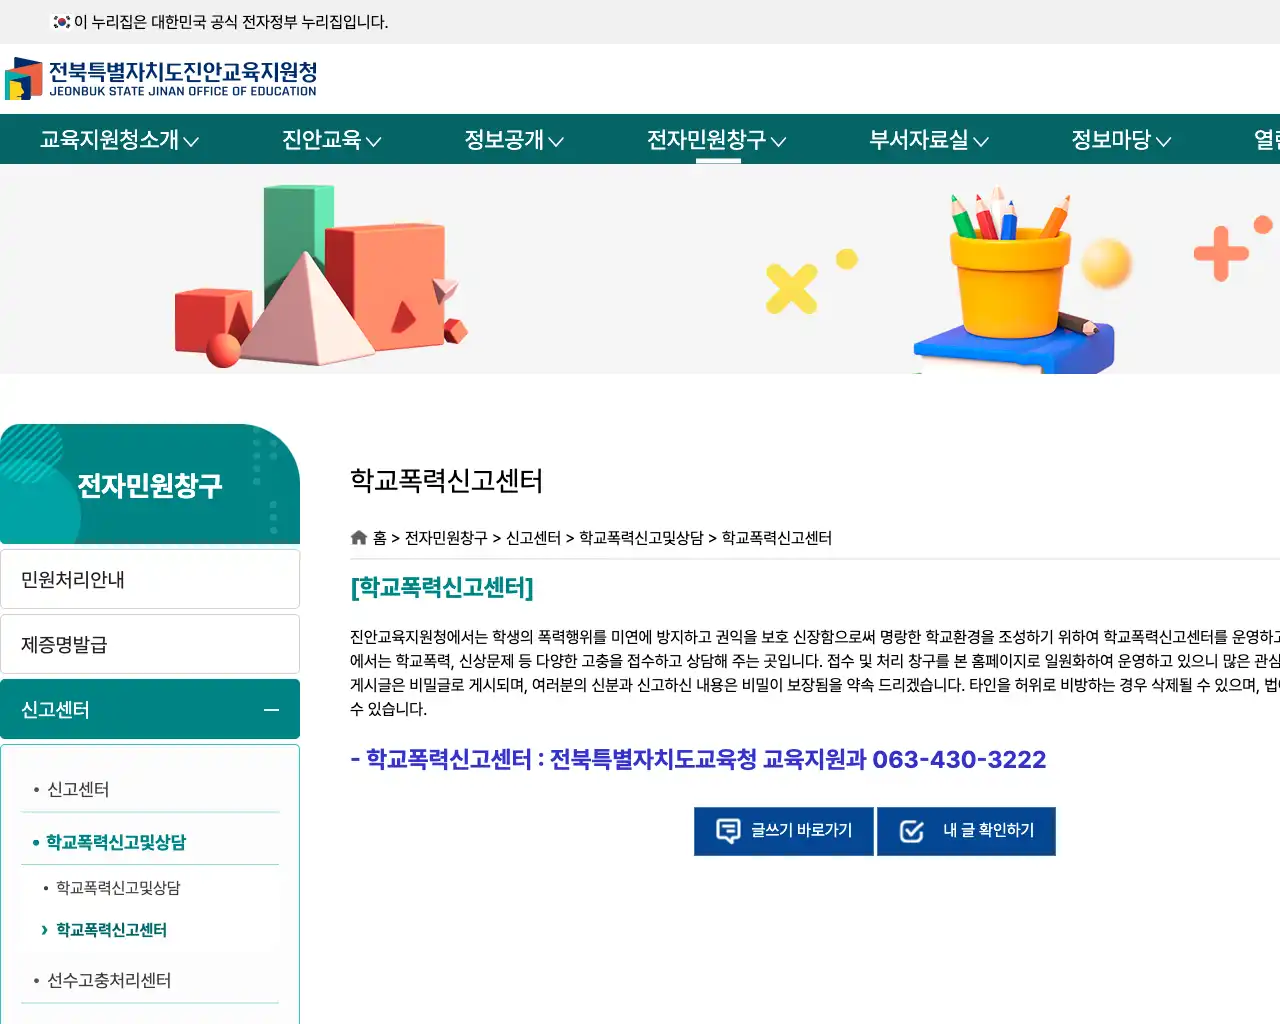Click the speech bubble icon on 글쓰기 바로가기

726,830
